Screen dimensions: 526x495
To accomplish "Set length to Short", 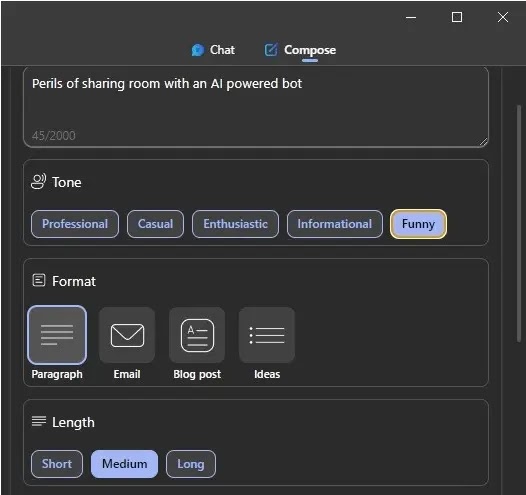I will coord(57,464).
